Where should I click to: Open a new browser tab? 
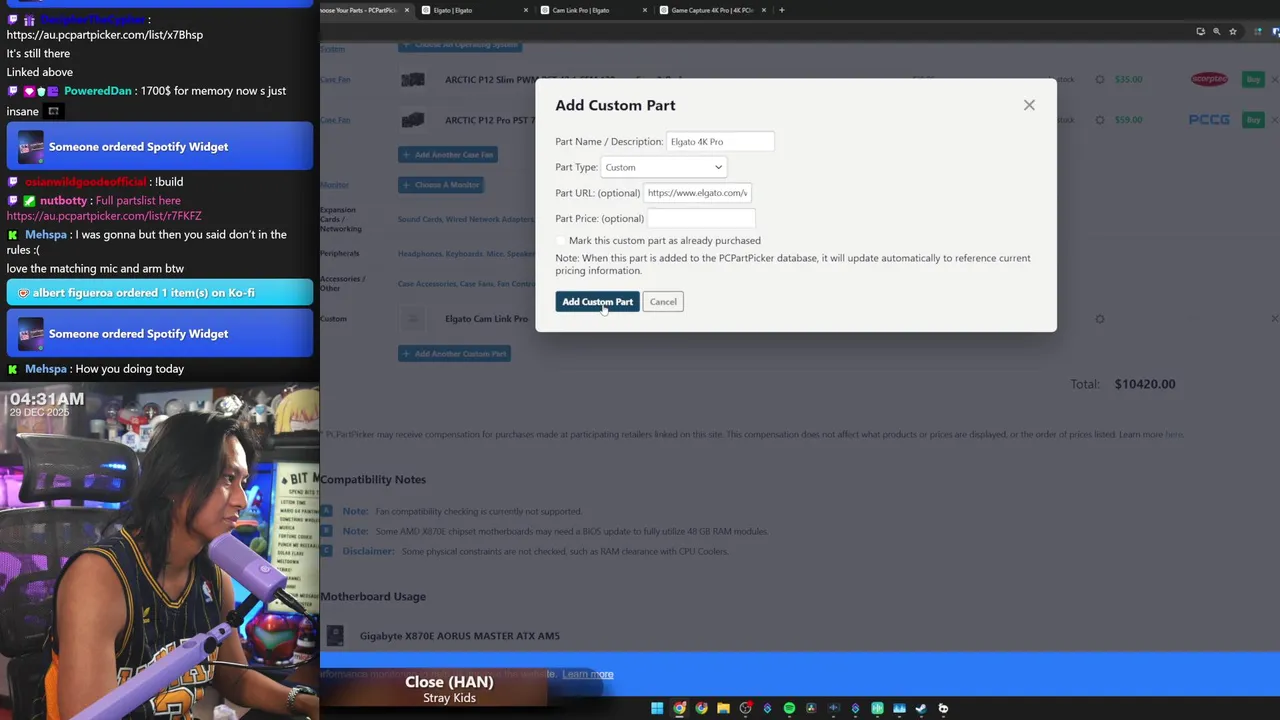[x=782, y=10]
